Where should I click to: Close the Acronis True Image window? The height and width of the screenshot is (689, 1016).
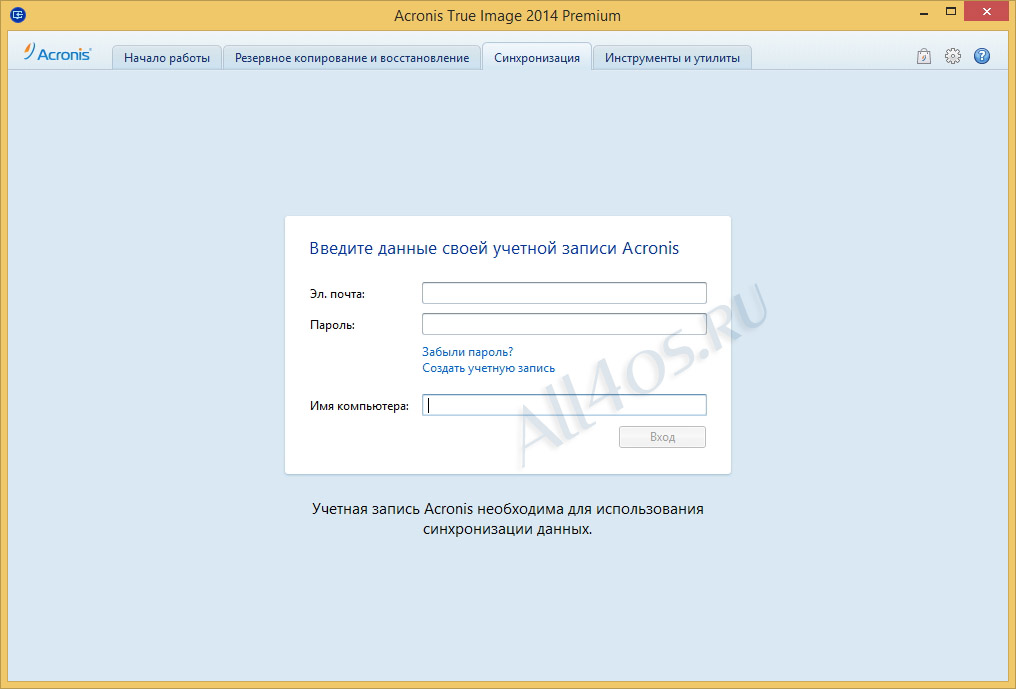pos(987,12)
